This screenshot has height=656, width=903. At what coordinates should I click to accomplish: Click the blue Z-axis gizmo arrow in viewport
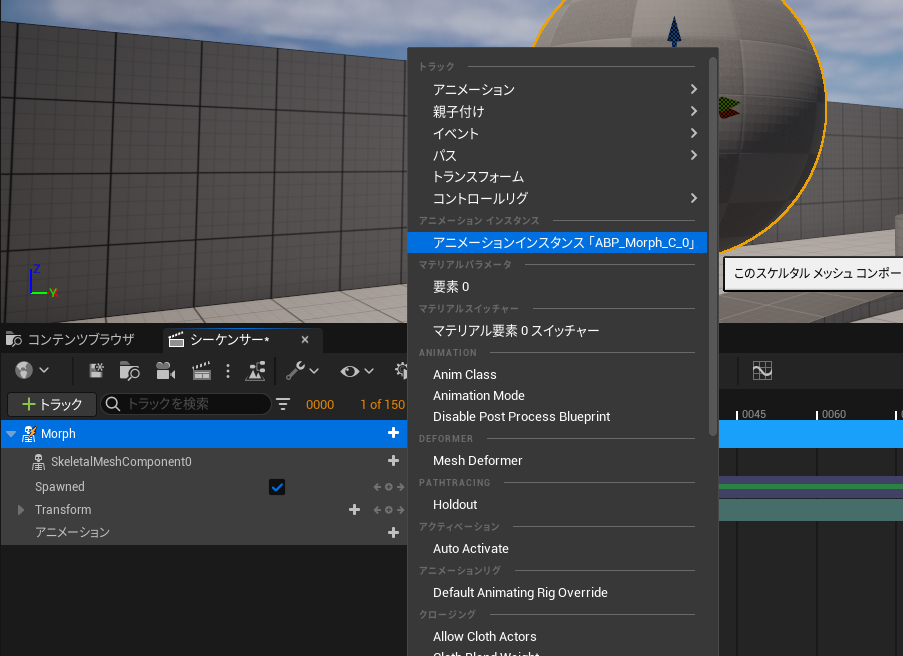[x=674, y=31]
